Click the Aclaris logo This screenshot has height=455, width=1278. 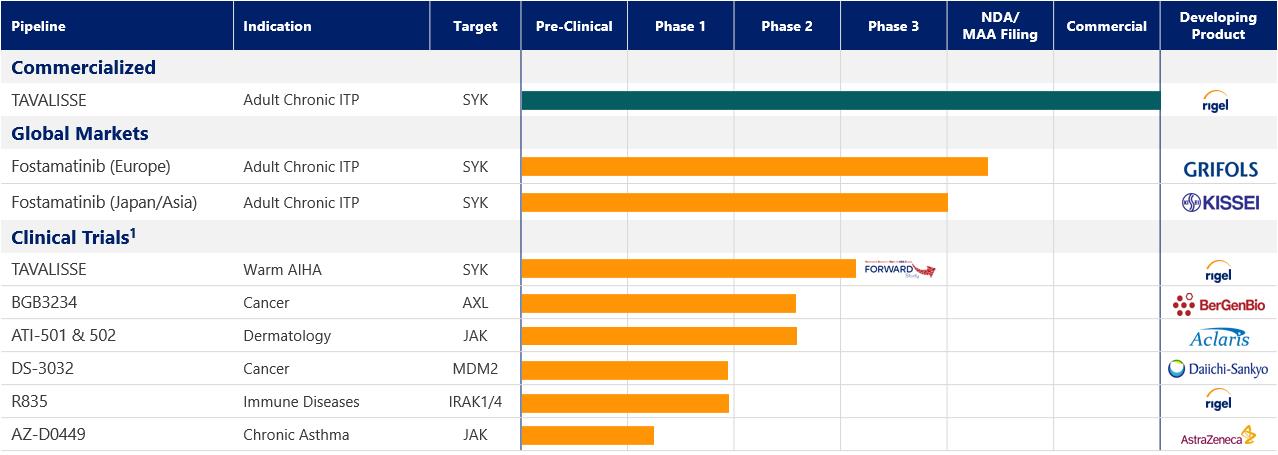(x=1219, y=337)
